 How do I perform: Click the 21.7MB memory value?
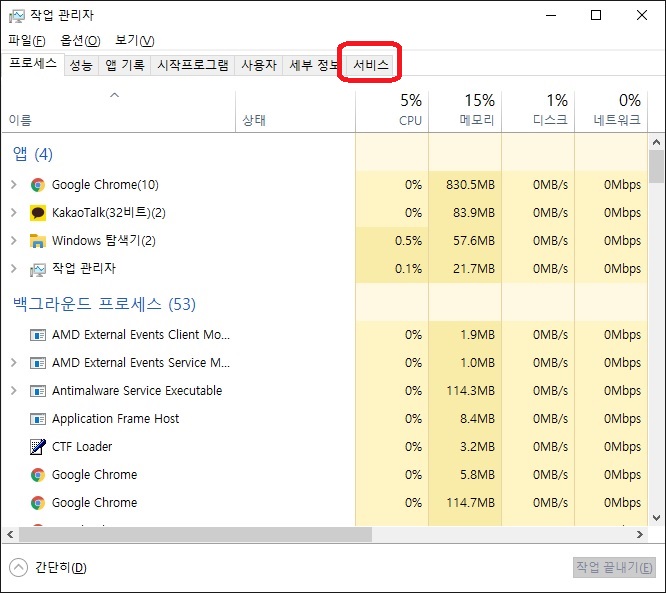pos(474,269)
